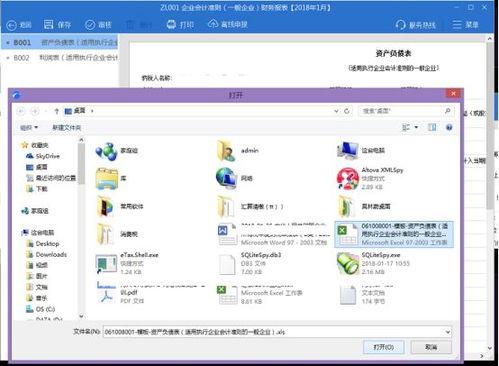Click the search desktop input field
This screenshot has height=366, width=499.
tap(401, 111)
